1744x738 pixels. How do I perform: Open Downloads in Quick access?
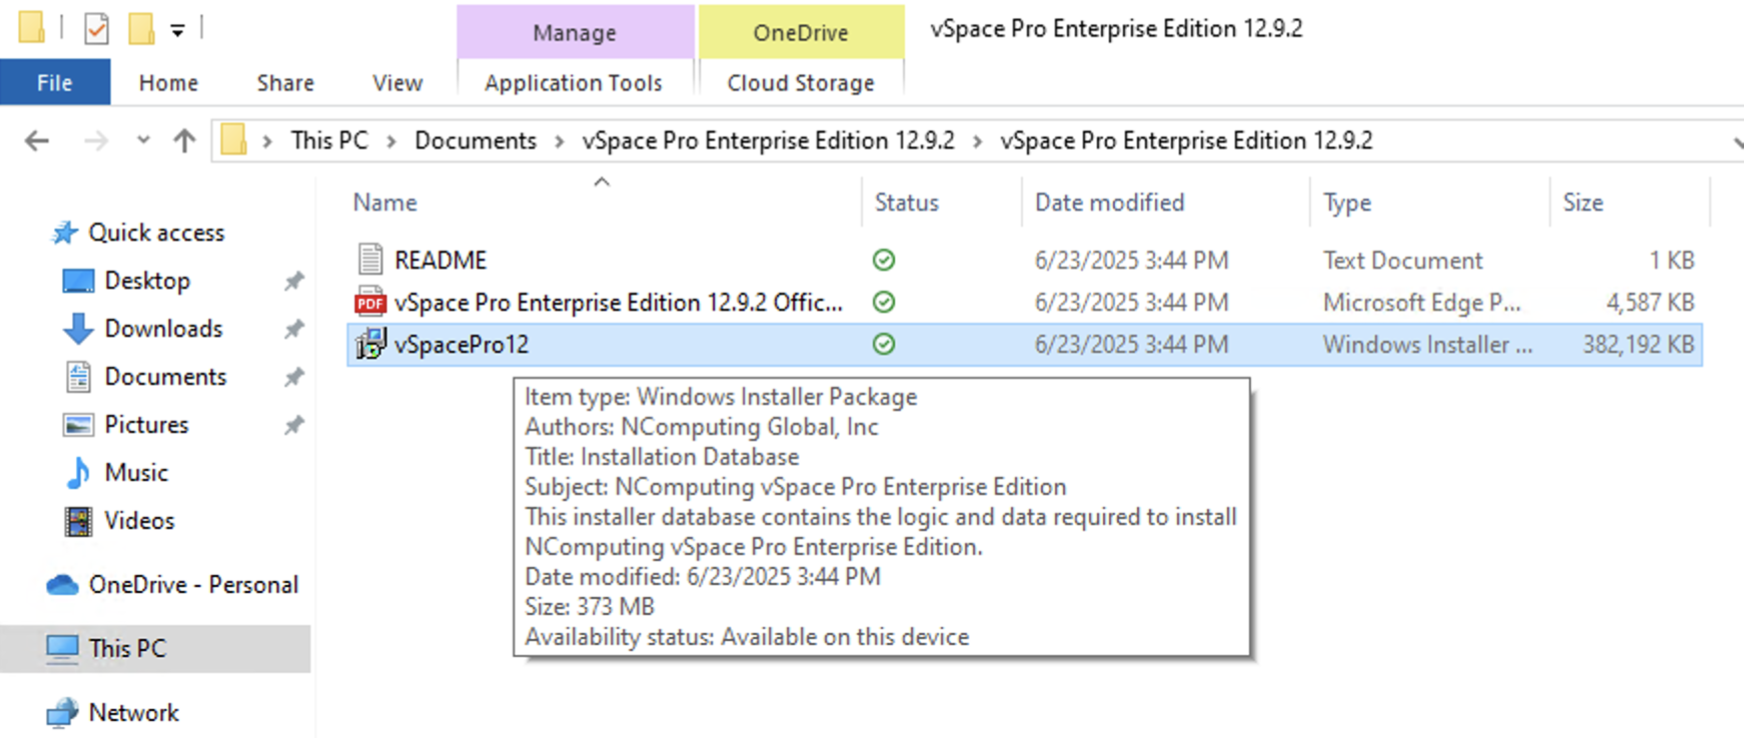click(x=163, y=328)
